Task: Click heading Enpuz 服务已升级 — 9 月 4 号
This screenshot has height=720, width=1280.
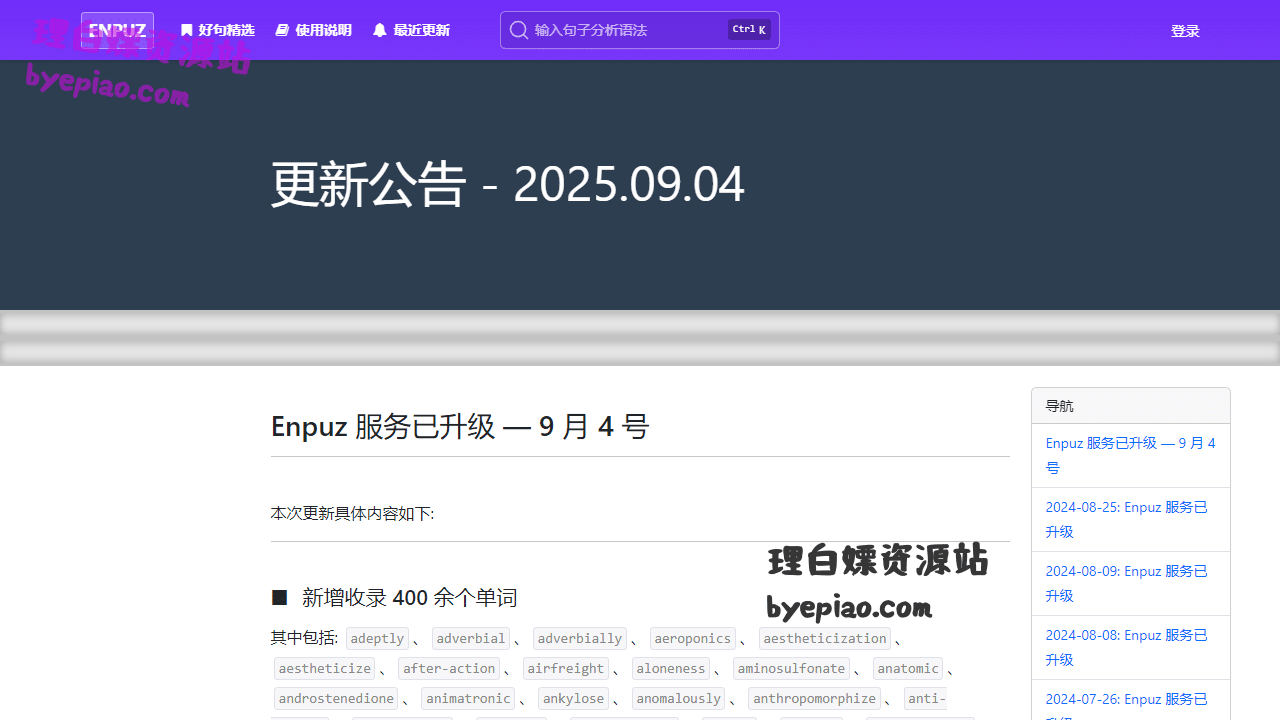Action: [x=460, y=427]
